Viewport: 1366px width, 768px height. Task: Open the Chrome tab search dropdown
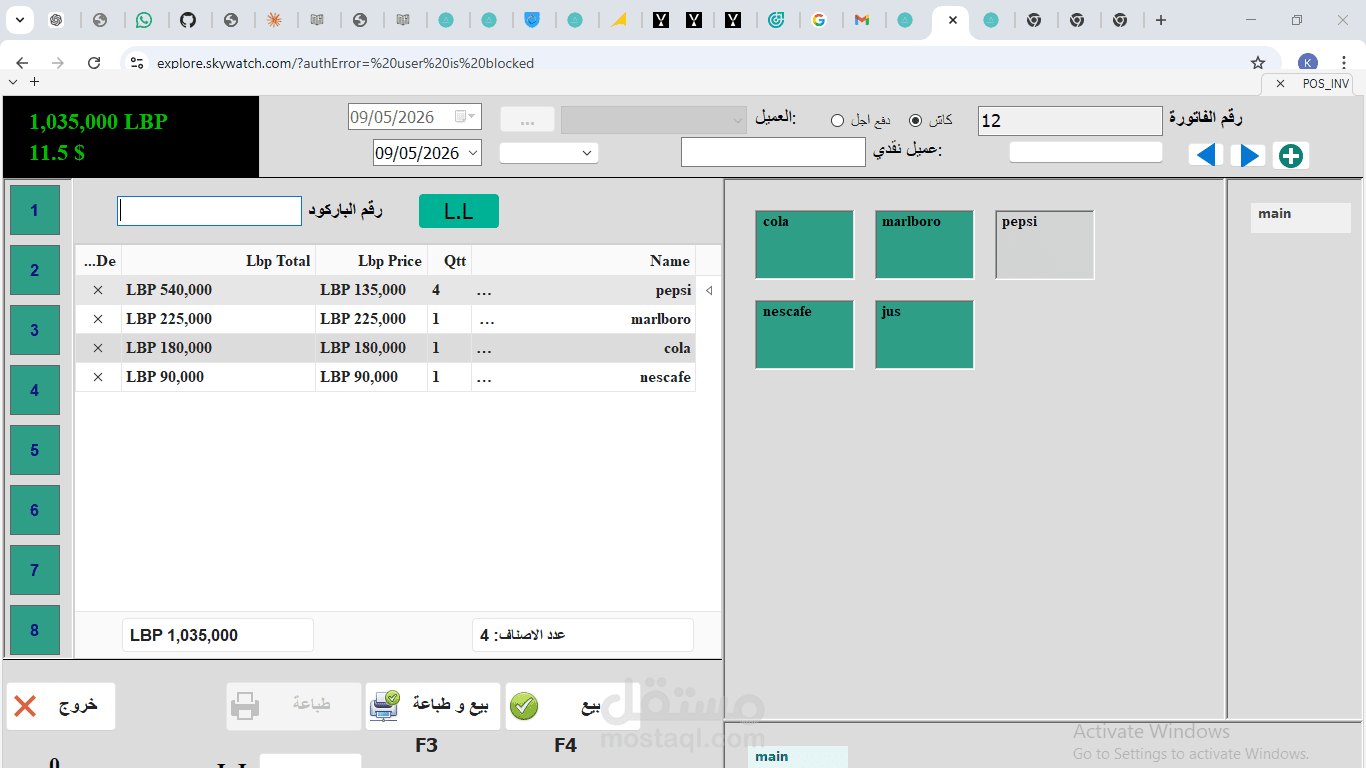point(22,20)
